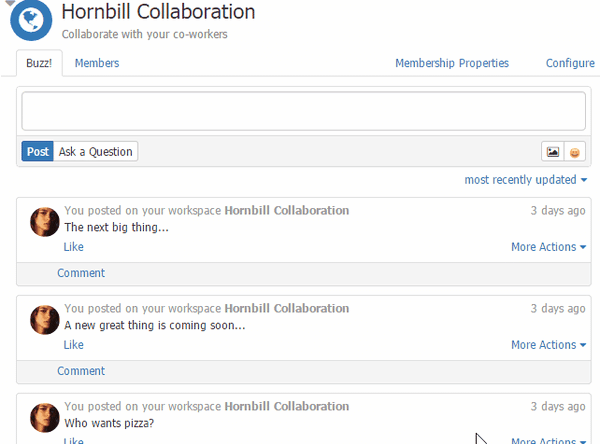Expand More Actions on 'A new great thing' post
600x444 pixels.
point(548,345)
